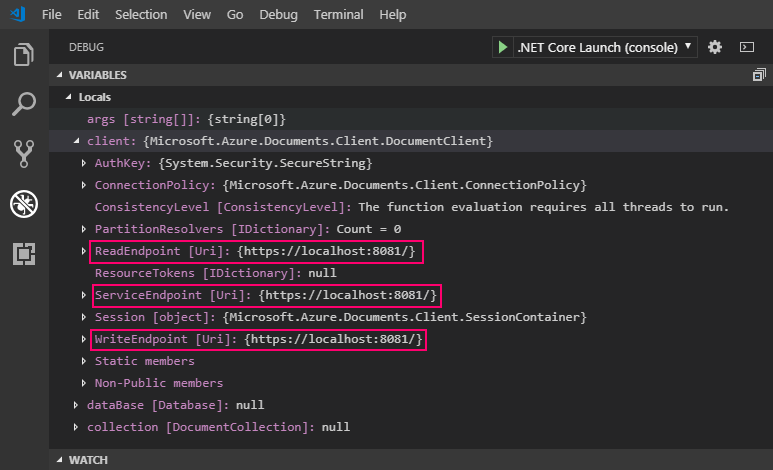Screen dimensions: 773x470
Task: Open the Source Control view icon
Action: [24, 153]
